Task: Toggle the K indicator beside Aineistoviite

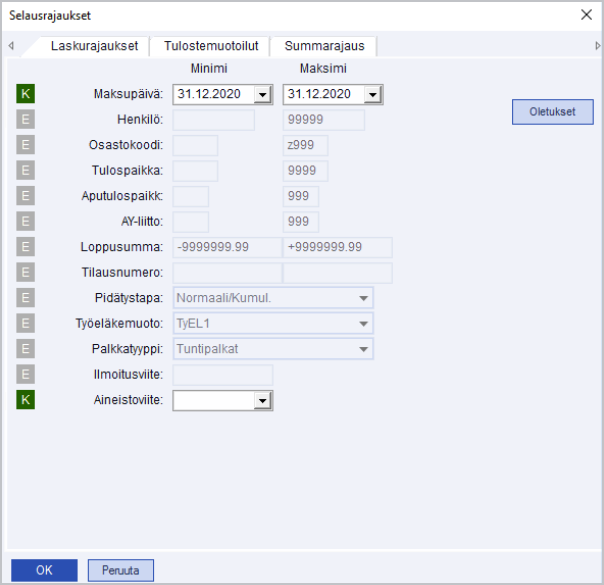Action: click(x=26, y=400)
